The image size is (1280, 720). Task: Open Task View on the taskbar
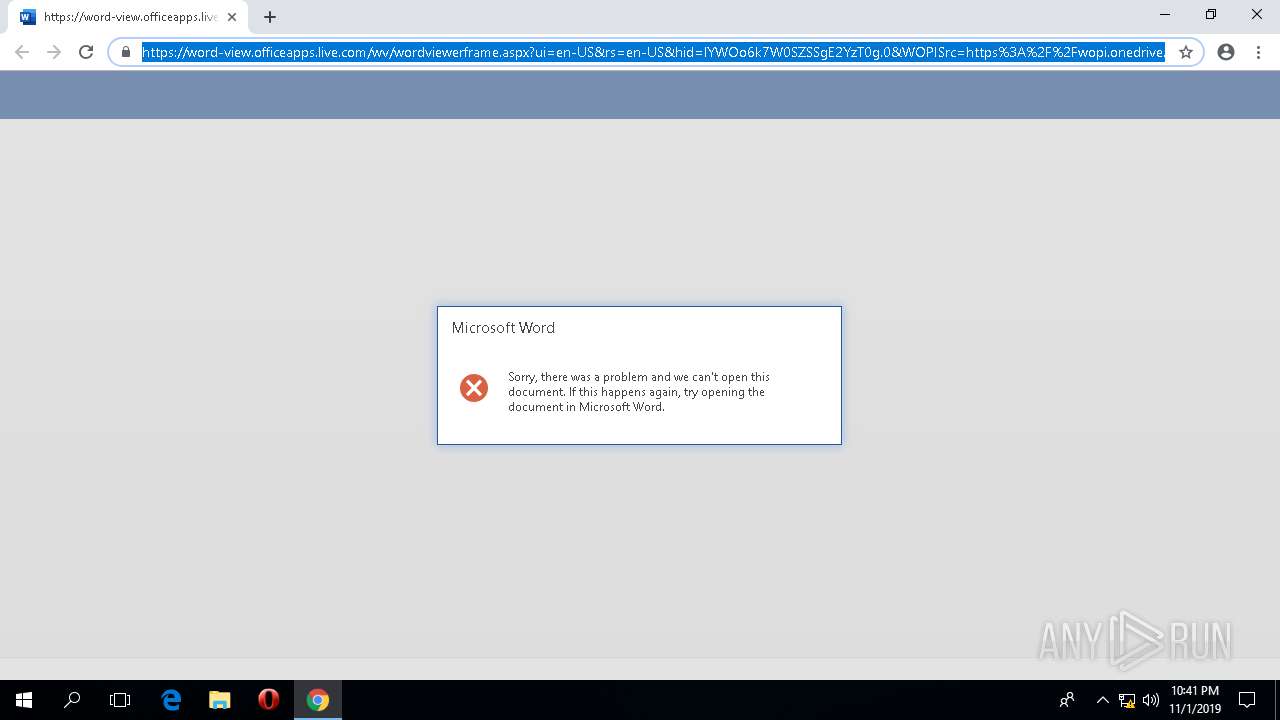(x=120, y=700)
